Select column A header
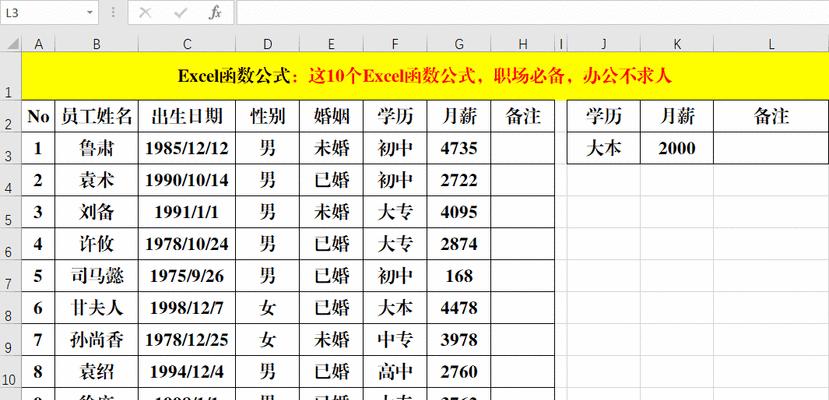Viewport: 829px width, 400px height. 38,44
